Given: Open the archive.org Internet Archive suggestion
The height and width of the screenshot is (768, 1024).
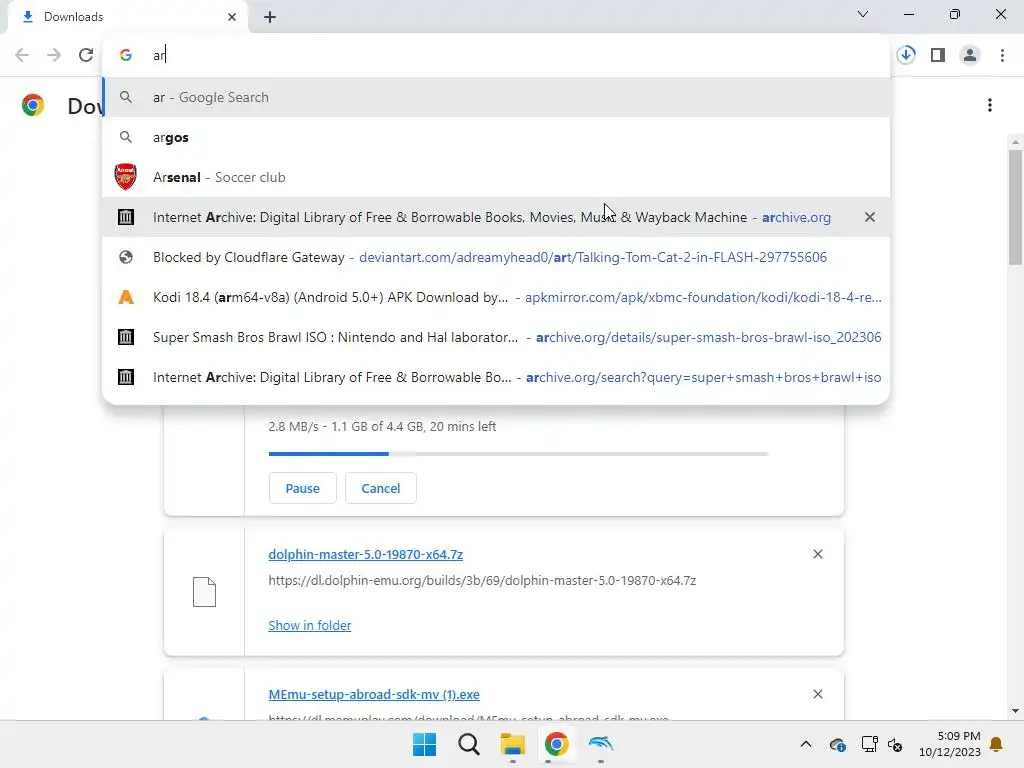Looking at the screenshot, I should point(496,217).
